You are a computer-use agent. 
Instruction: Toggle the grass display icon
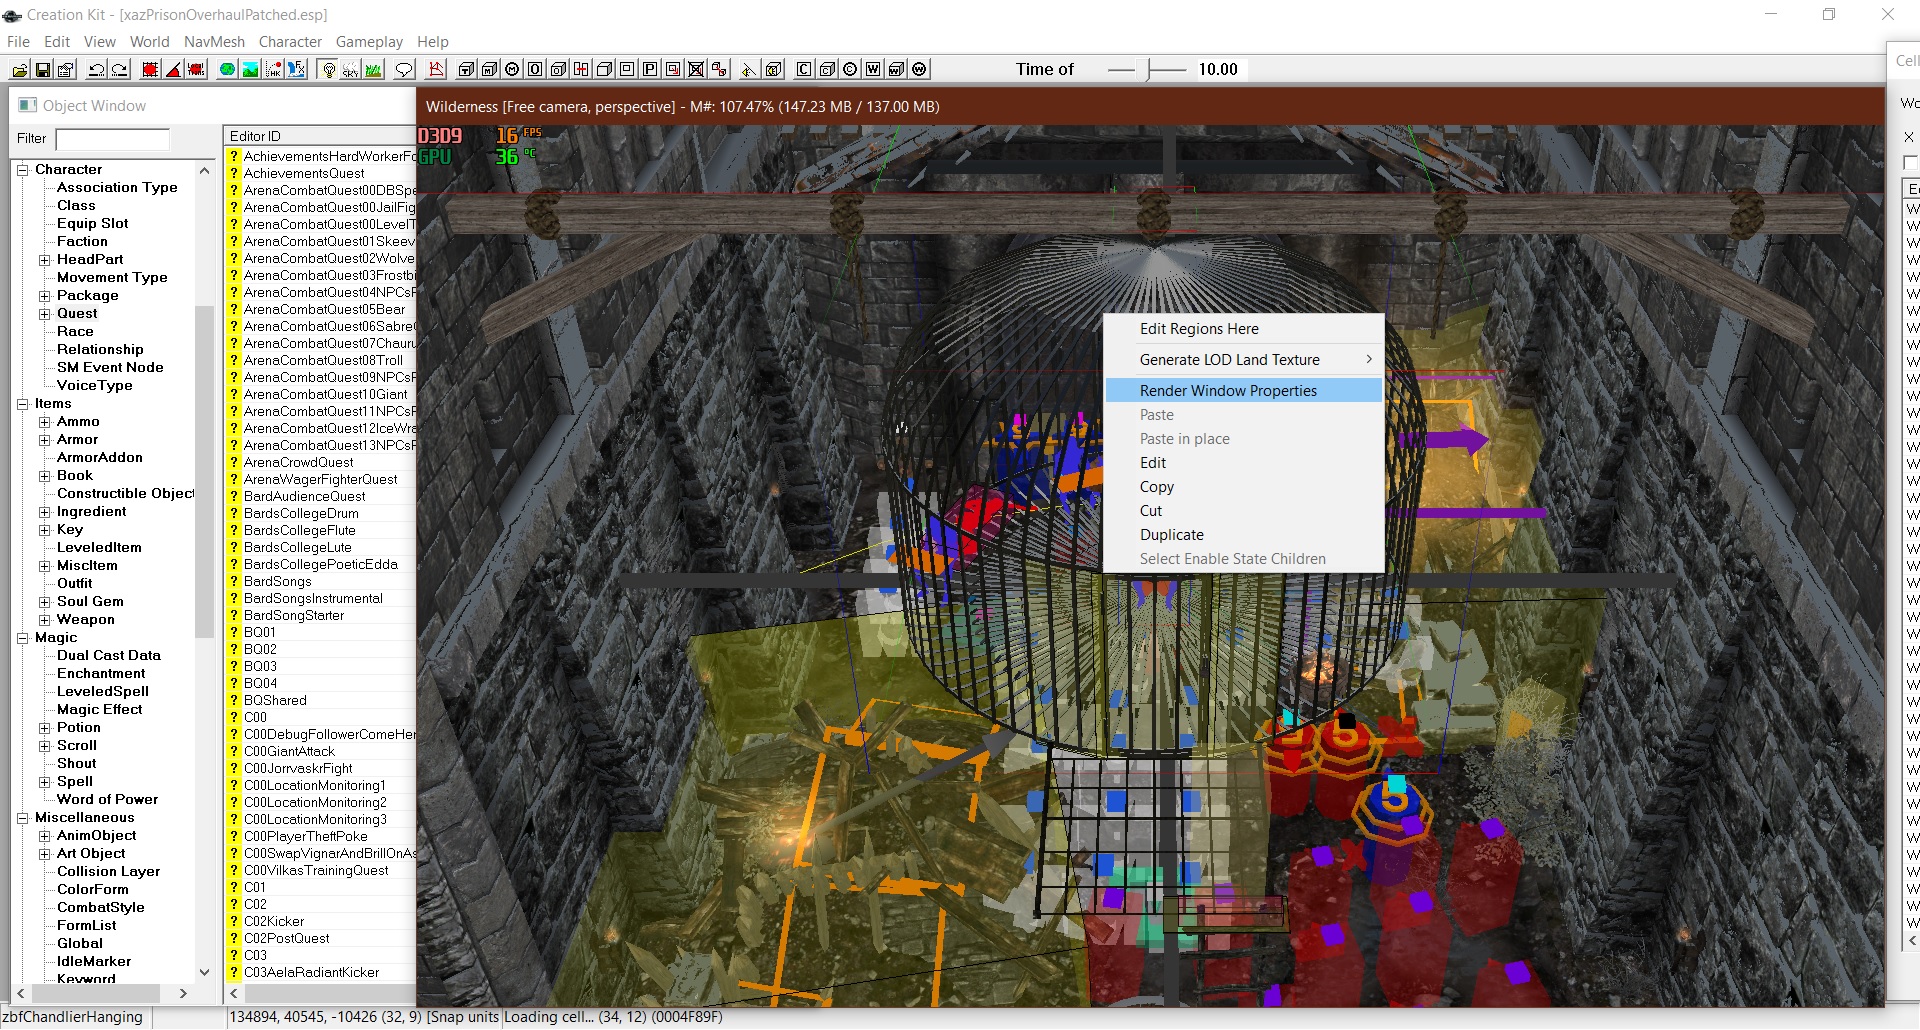(373, 69)
